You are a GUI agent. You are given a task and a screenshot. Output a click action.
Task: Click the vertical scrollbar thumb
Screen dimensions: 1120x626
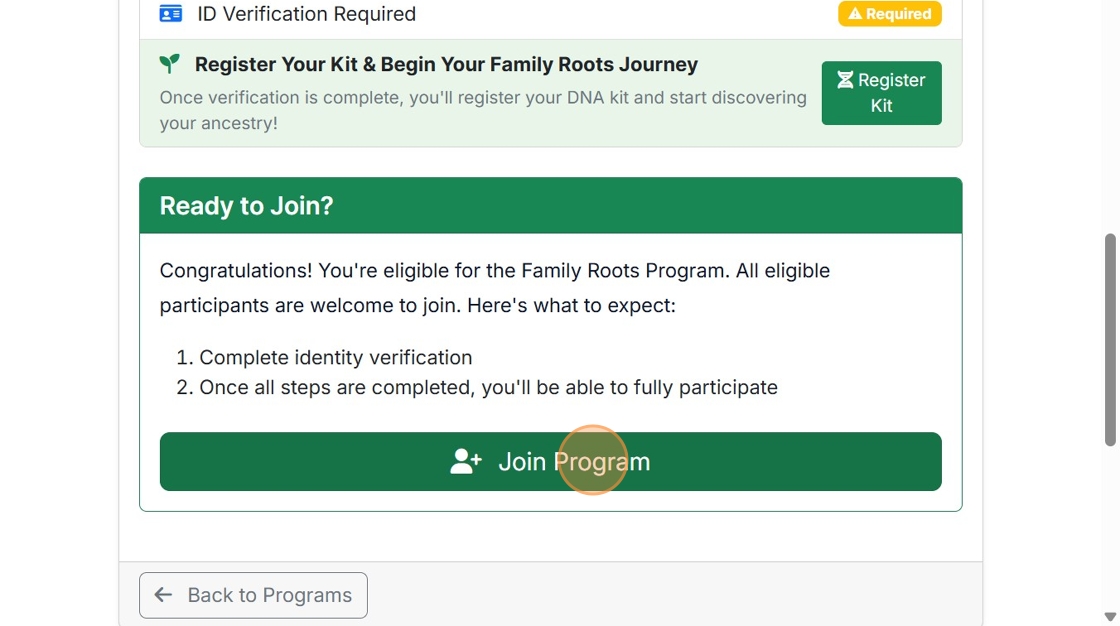click(1110, 340)
